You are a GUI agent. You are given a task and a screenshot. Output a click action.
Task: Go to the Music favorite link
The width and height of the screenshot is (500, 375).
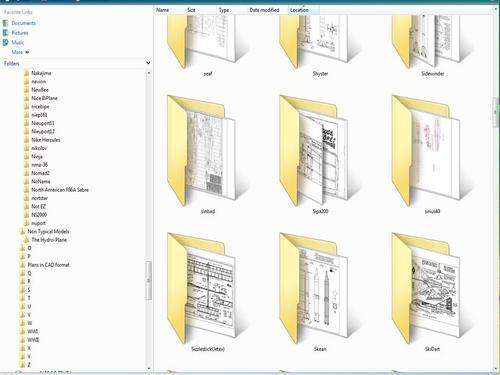tap(18, 42)
